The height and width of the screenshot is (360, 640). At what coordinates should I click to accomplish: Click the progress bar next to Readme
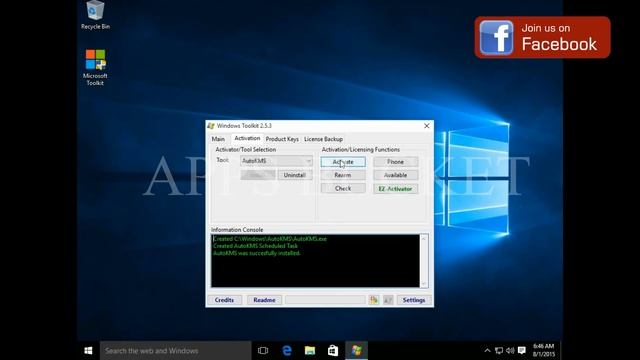click(325, 300)
